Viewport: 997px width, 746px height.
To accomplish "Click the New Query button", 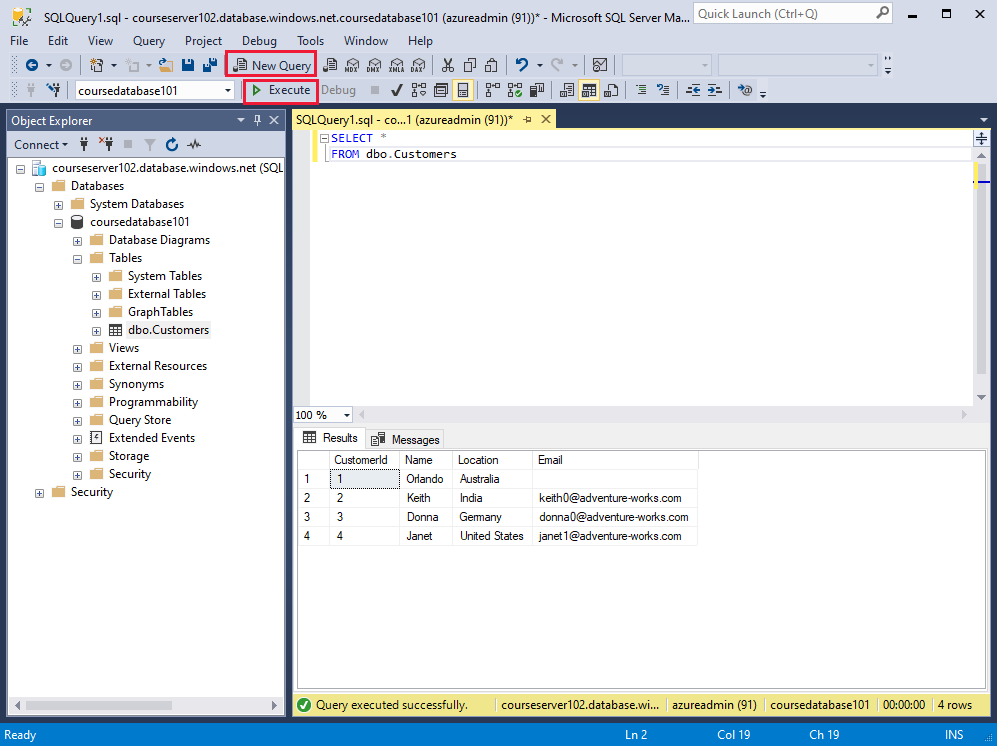I will tap(271, 64).
